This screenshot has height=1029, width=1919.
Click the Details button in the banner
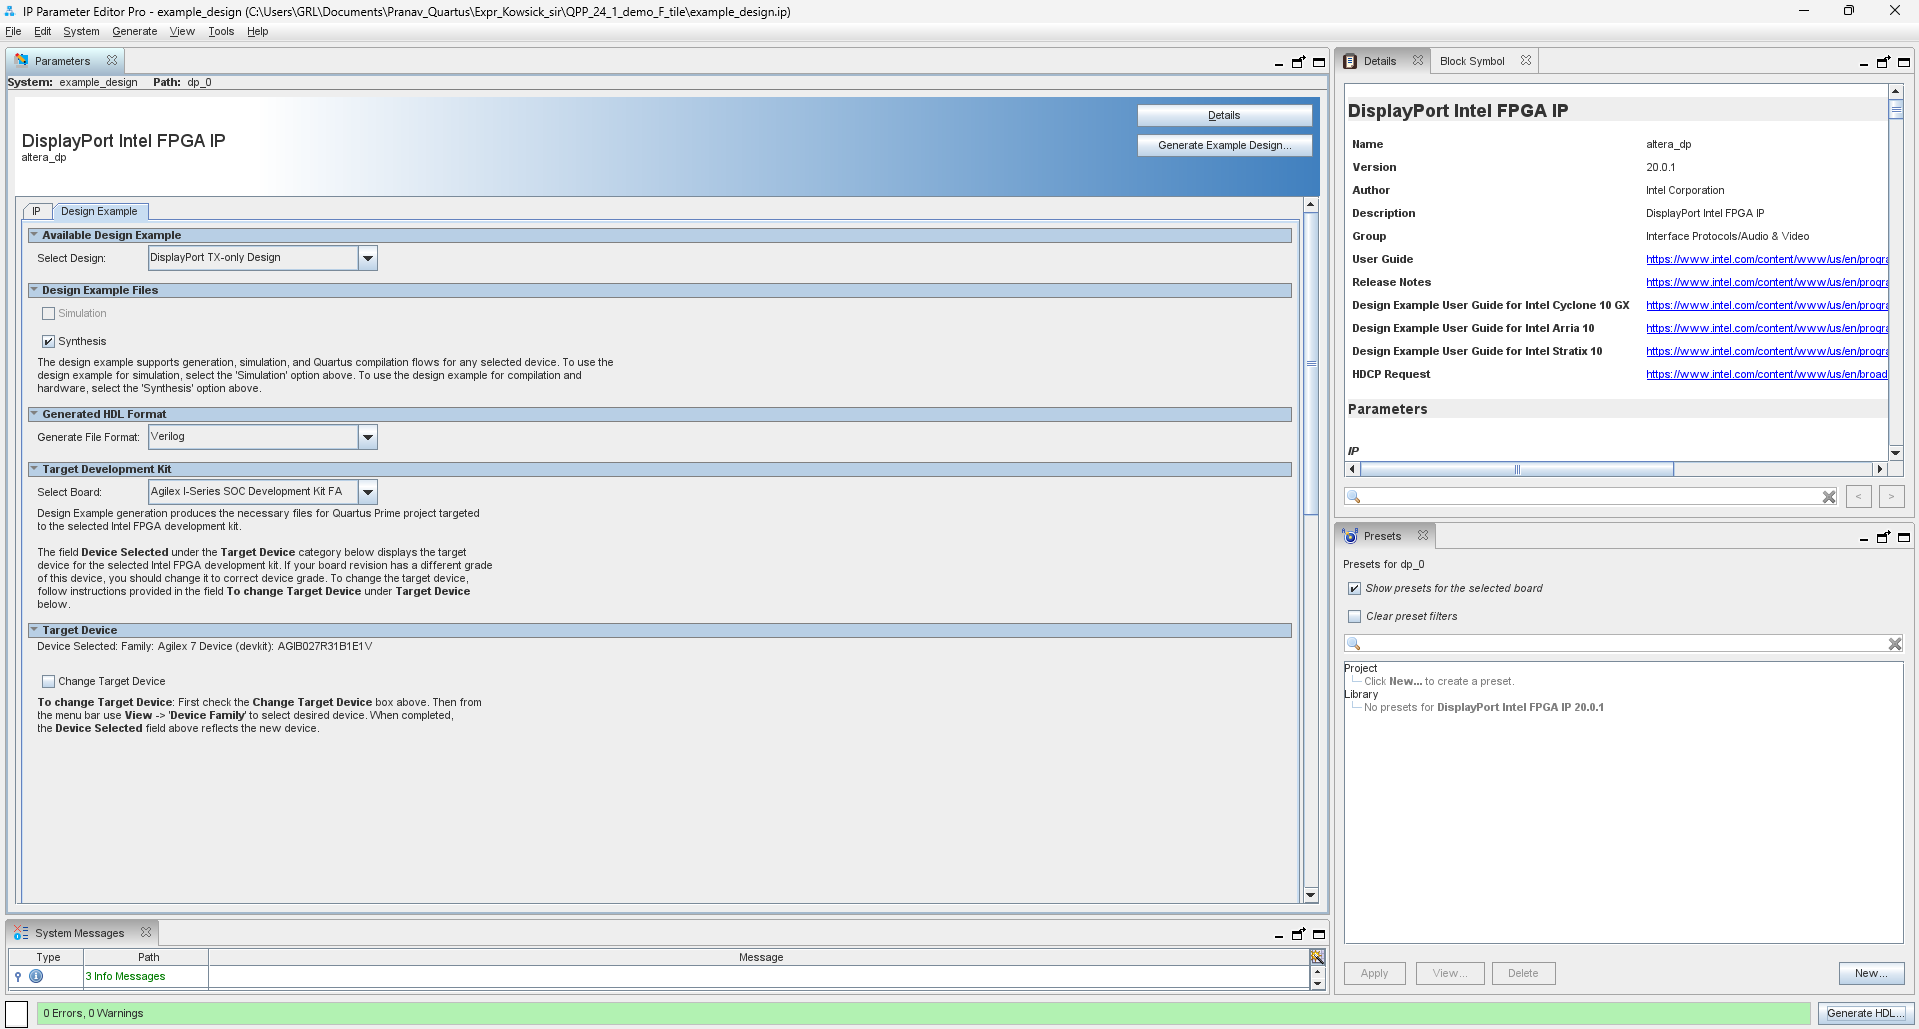tap(1224, 115)
